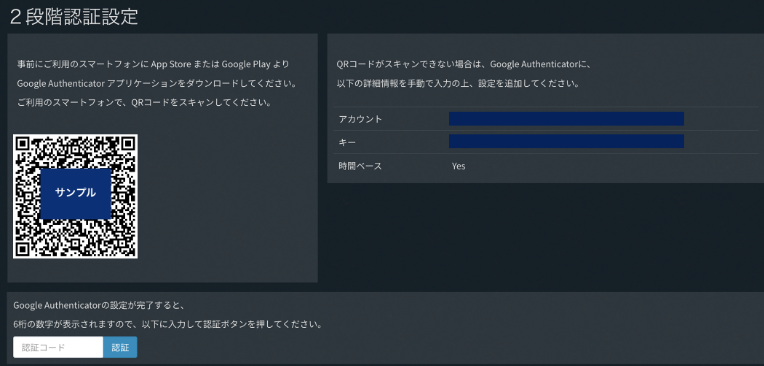Click the top-left finder pattern of QR code

(23, 144)
